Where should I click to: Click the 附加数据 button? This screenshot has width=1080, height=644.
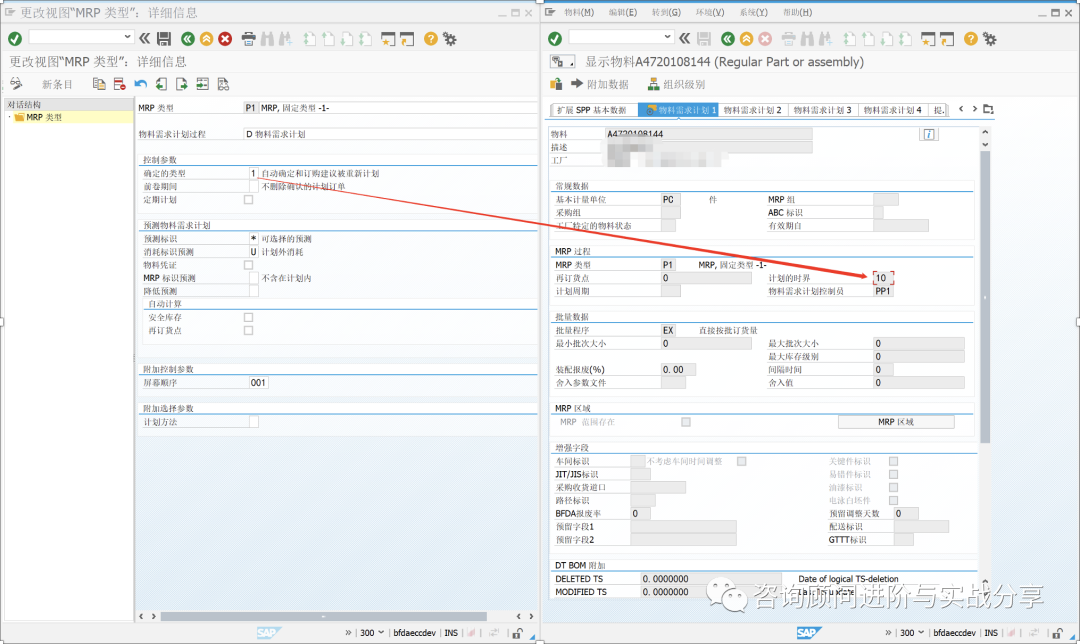click(x=599, y=84)
